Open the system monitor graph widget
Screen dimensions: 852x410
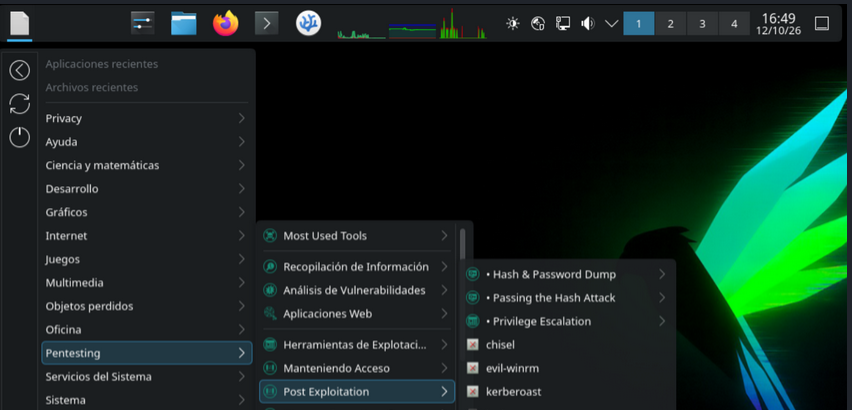(x=411, y=23)
